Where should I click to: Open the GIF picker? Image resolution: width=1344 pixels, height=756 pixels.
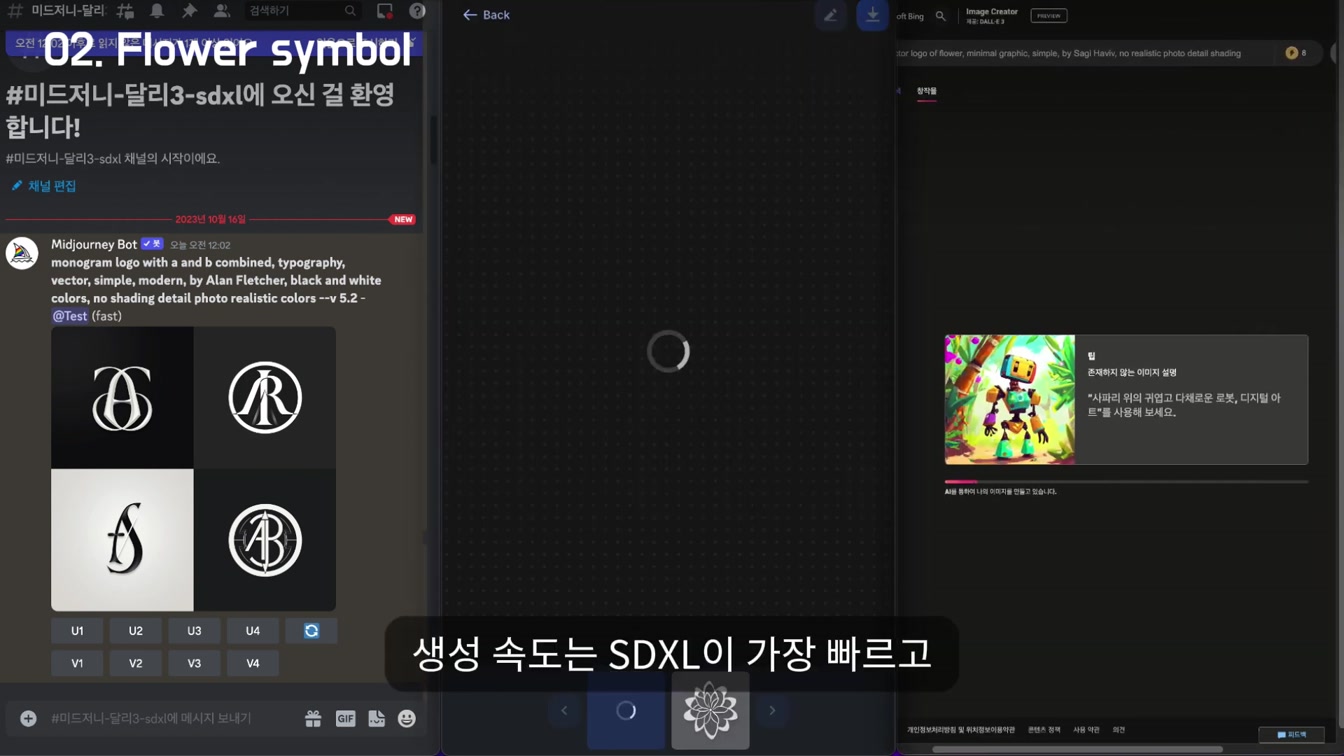(345, 719)
